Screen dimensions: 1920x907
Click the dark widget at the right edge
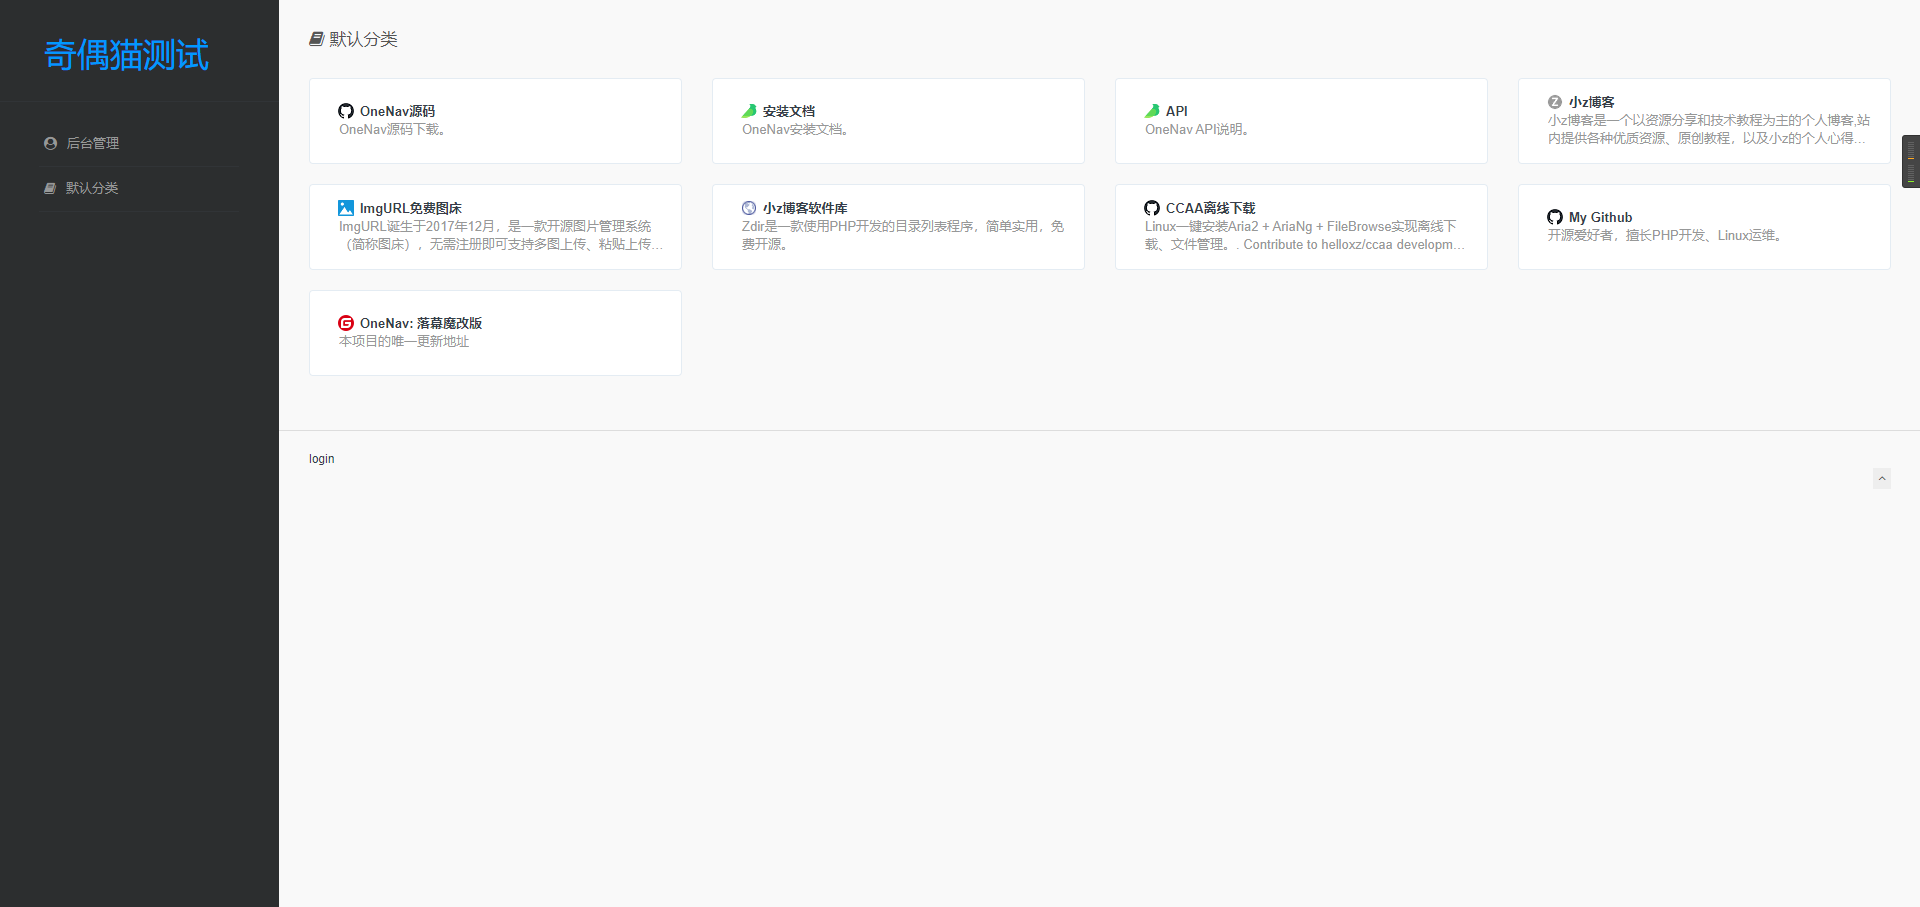click(1911, 161)
